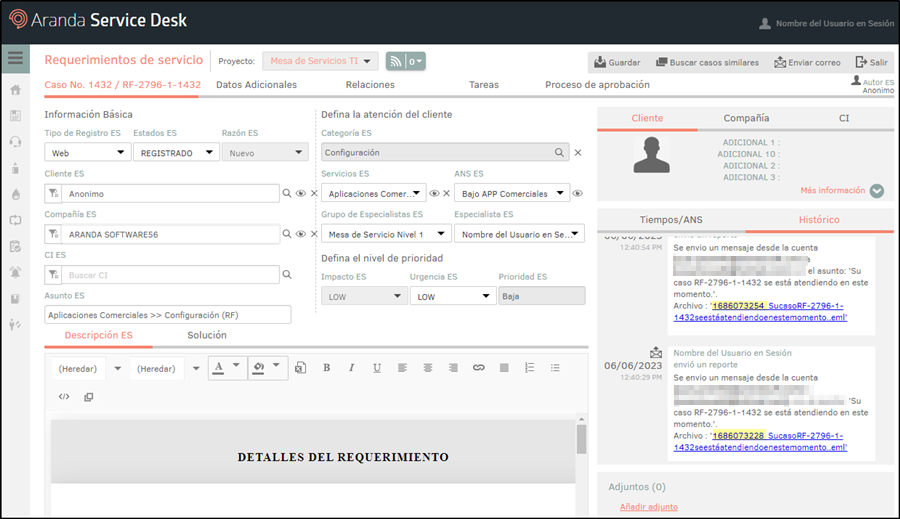
Task: Open the Impacto ES LOW dropdown
Action: point(364,296)
